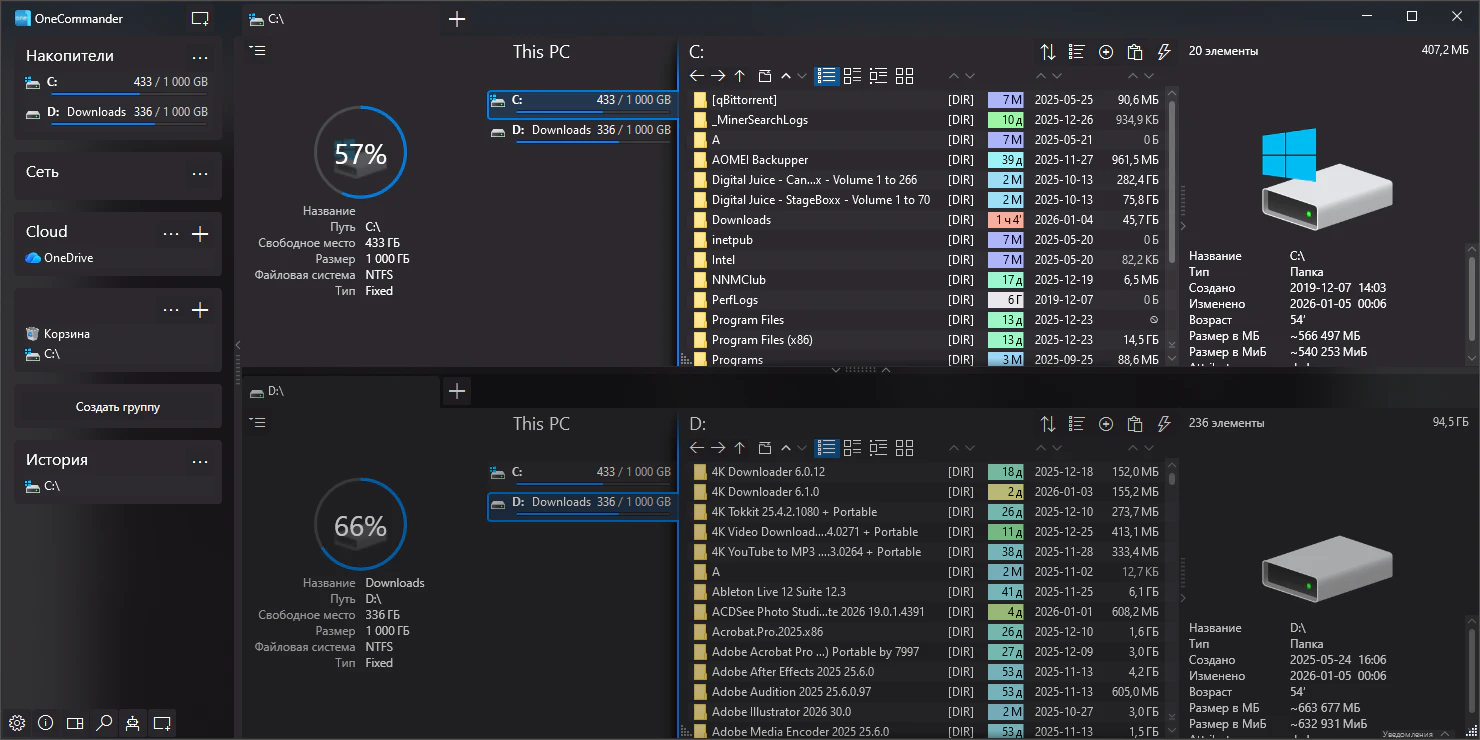The height and width of the screenshot is (740, 1480).
Task: Click sort arrows icon above C: pane
Action: tap(1048, 52)
